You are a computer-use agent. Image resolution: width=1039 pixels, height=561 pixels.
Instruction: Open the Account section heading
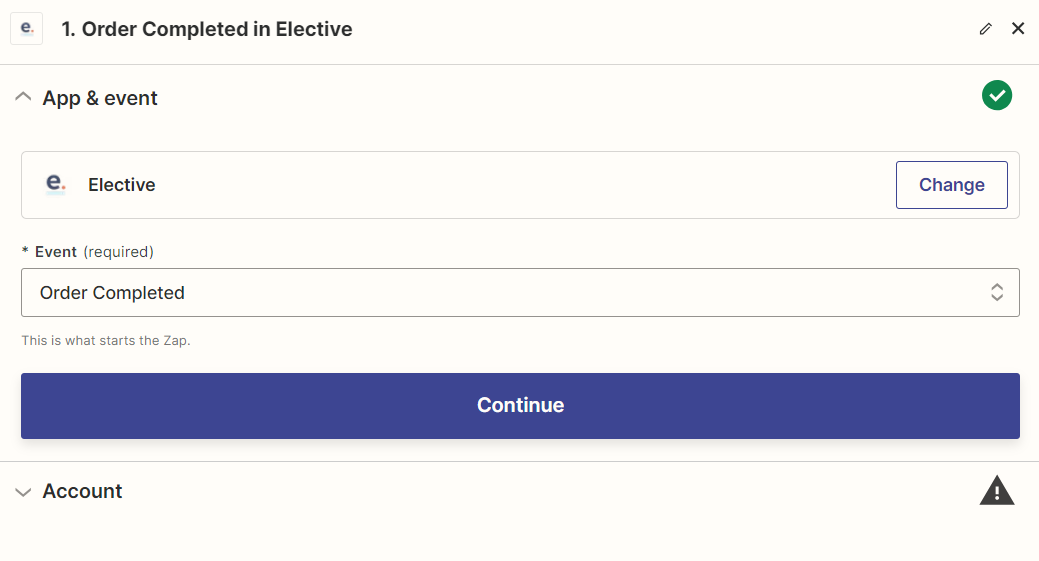[x=82, y=491]
